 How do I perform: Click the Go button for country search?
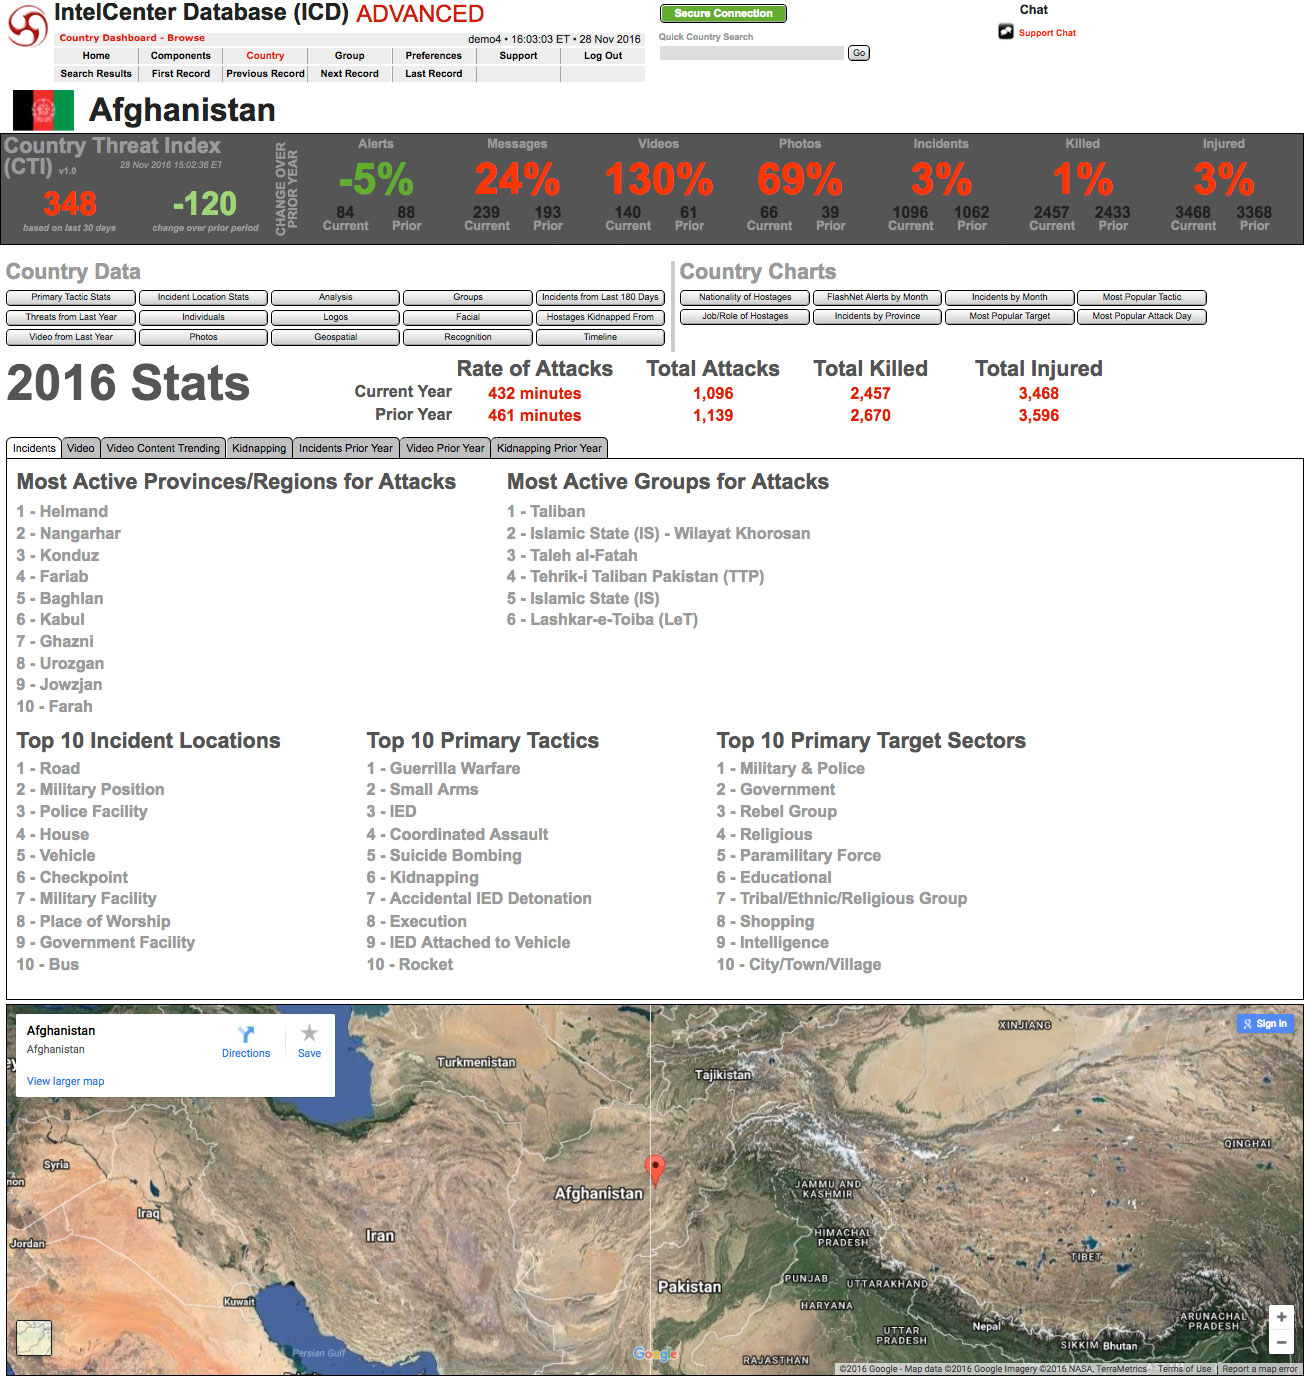point(858,53)
